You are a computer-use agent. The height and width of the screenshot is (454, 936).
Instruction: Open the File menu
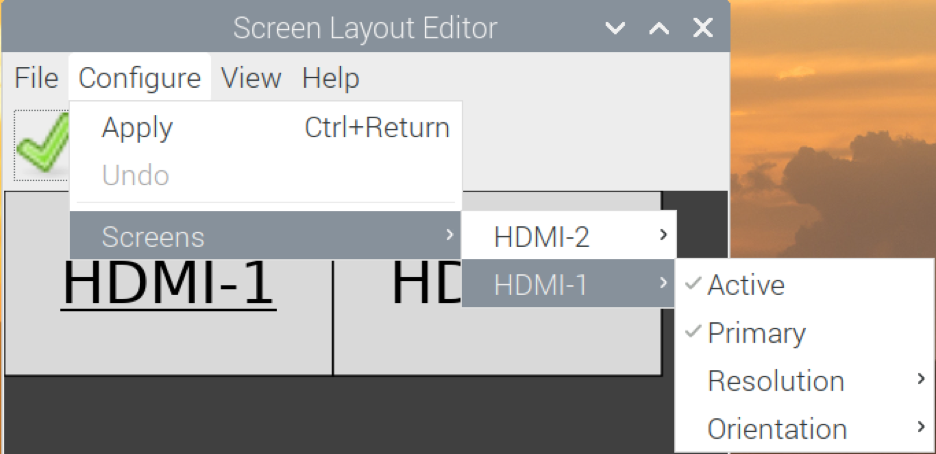[x=37, y=78]
